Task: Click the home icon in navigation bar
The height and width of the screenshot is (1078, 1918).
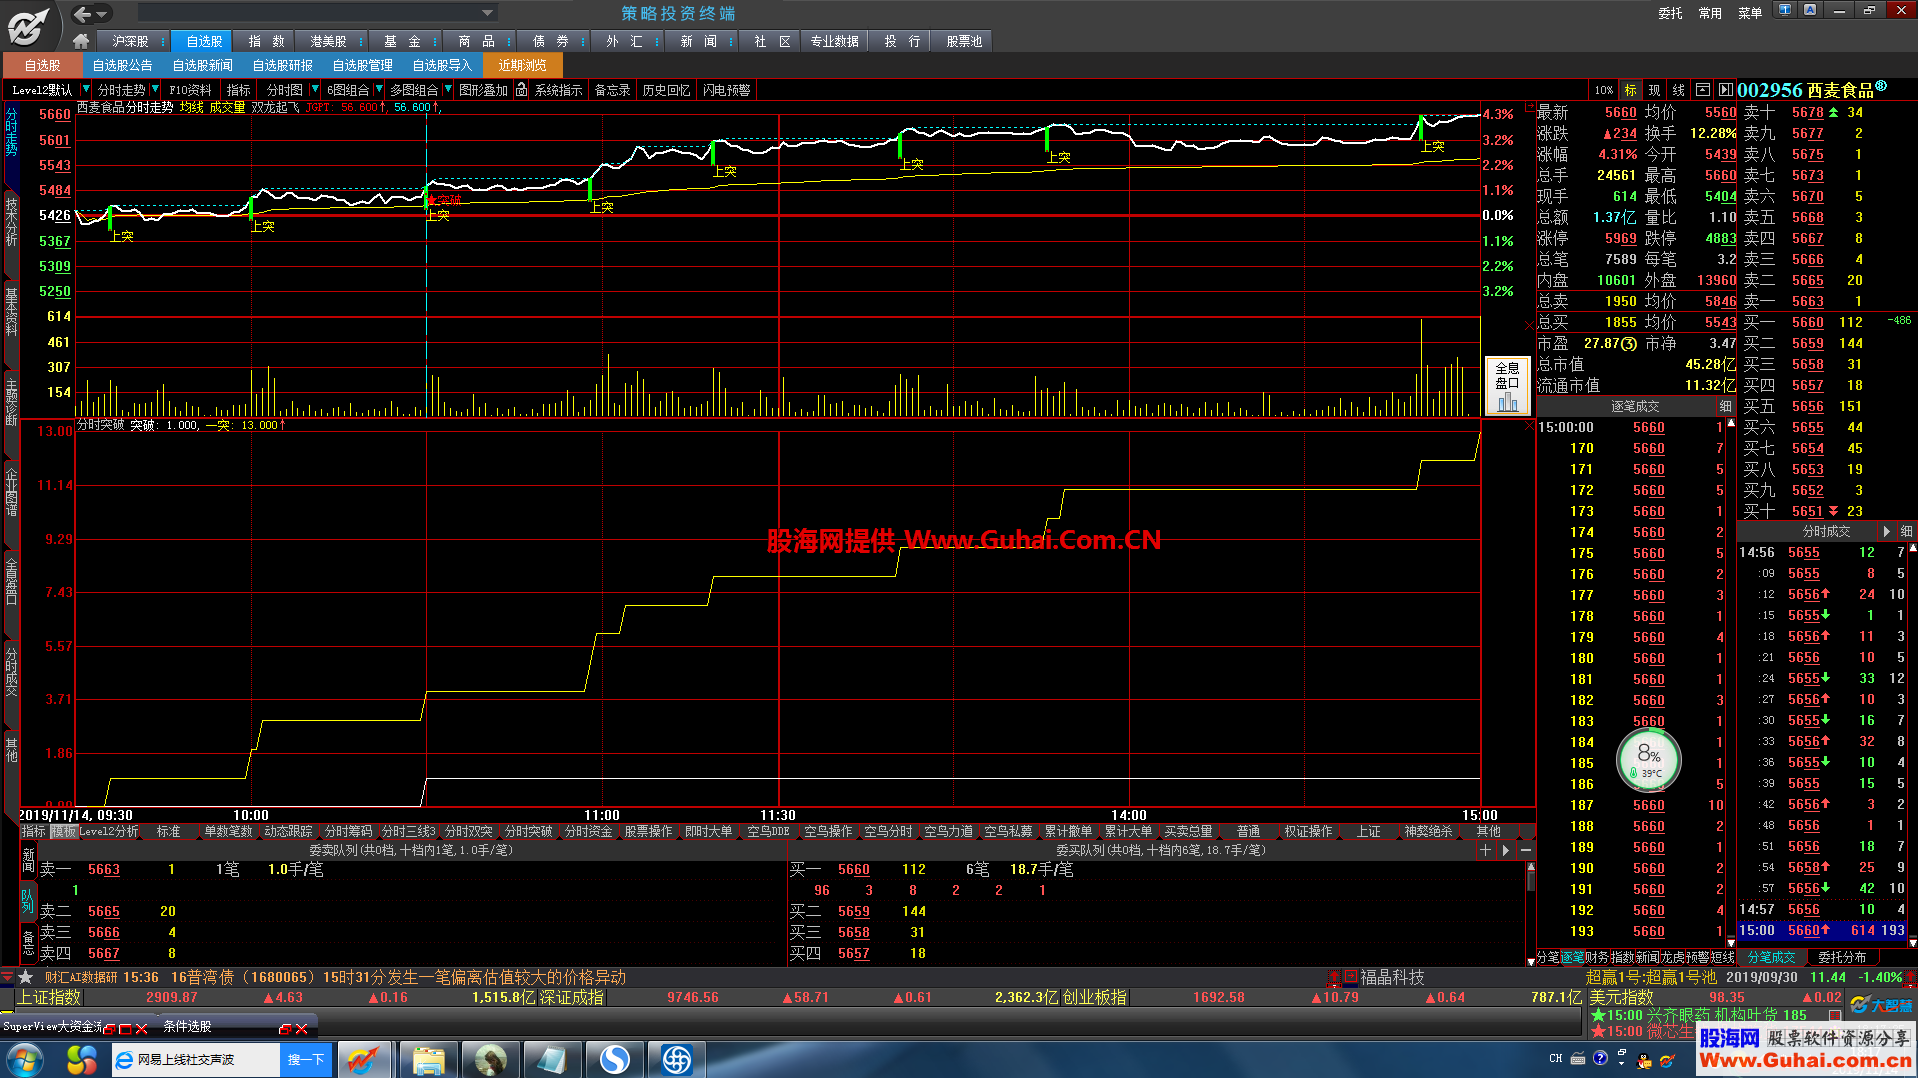Action: [x=81, y=41]
